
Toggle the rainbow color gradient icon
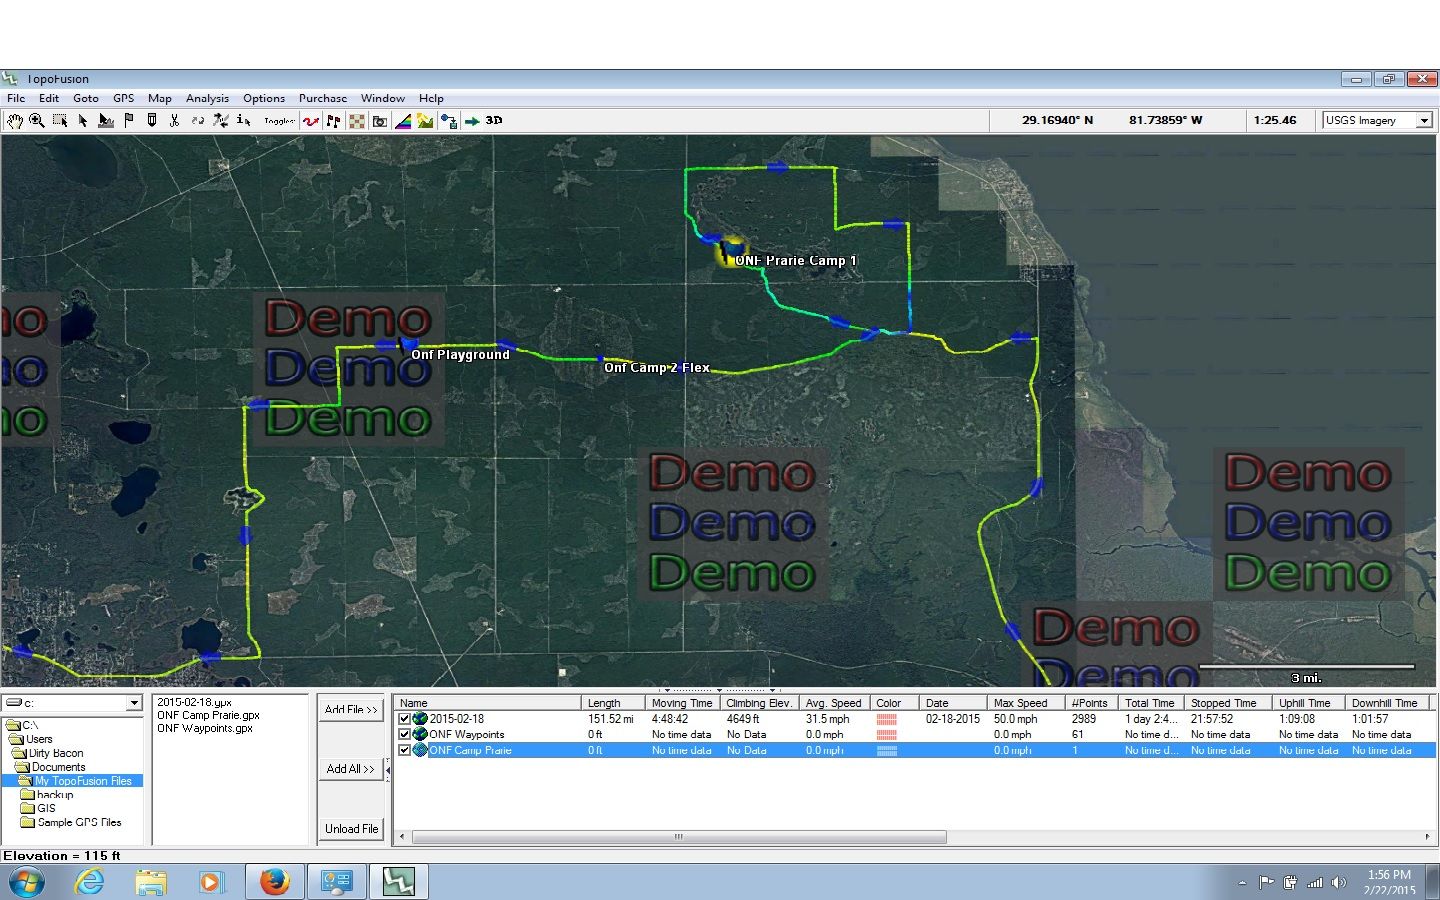click(x=403, y=121)
